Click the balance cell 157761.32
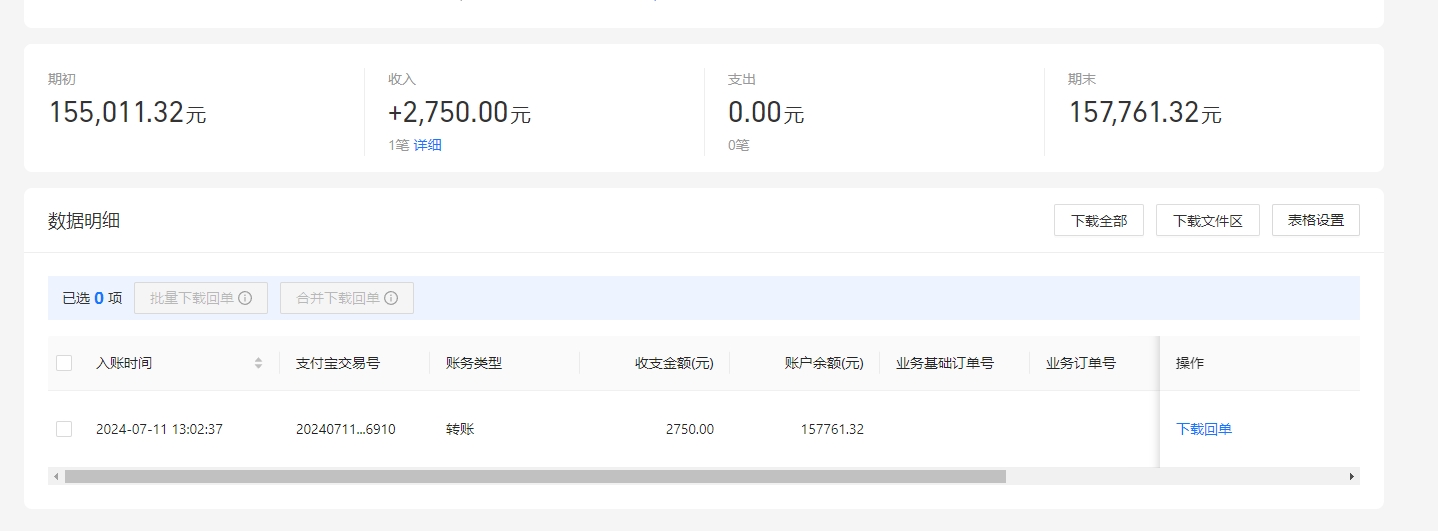 click(x=832, y=429)
